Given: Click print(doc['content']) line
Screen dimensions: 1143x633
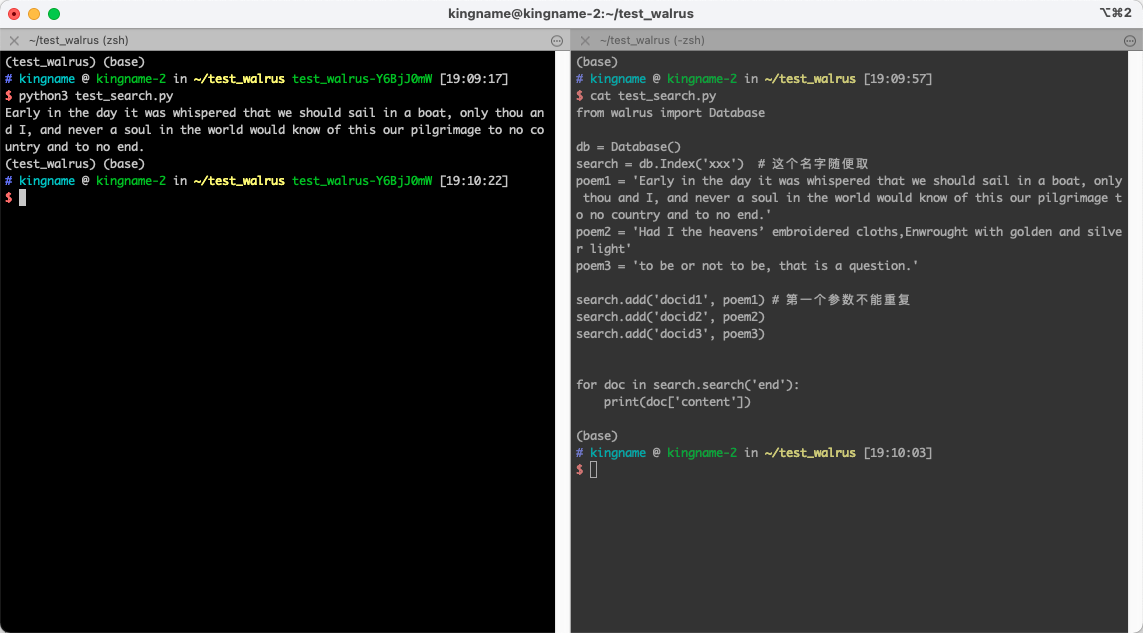Looking at the screenshot, I should coord(677,402).
